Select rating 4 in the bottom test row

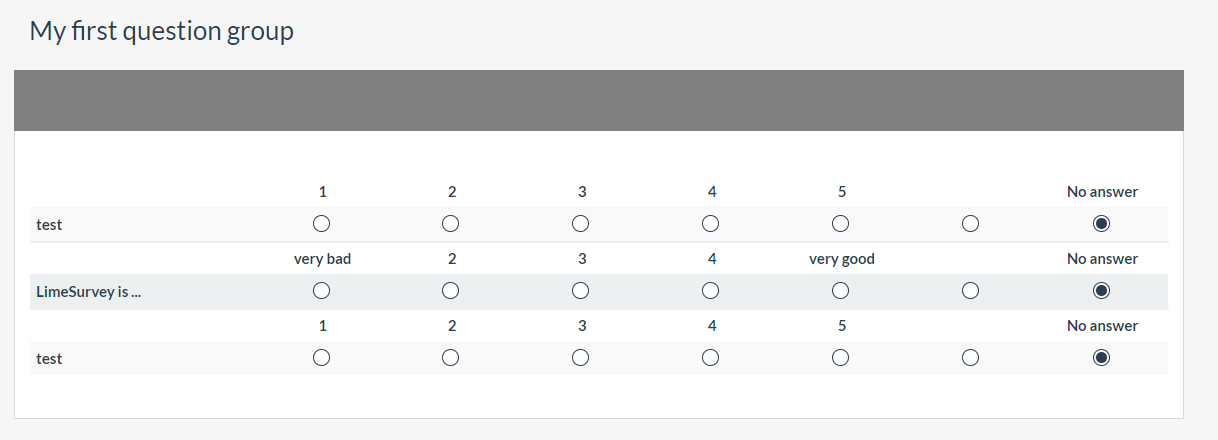click(711, 357)
